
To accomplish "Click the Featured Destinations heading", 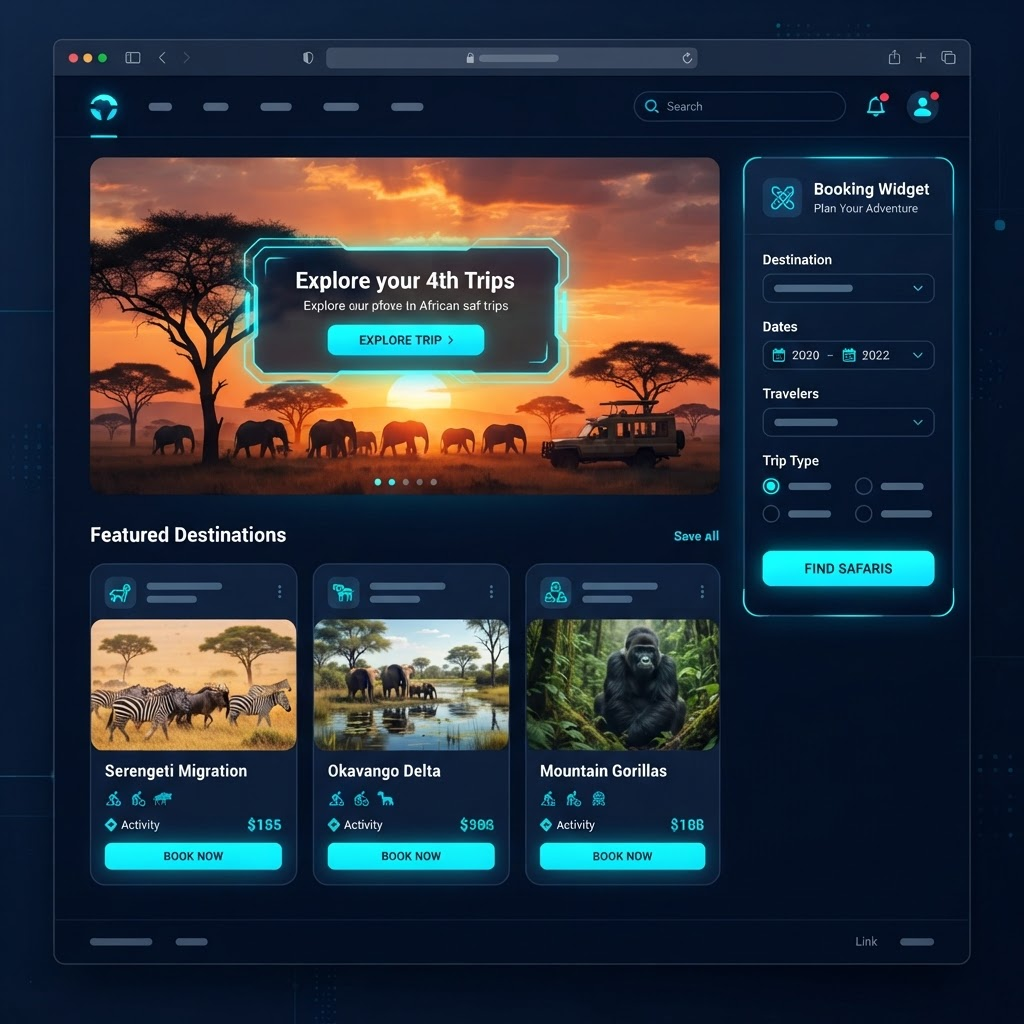I will pos(188,534).
